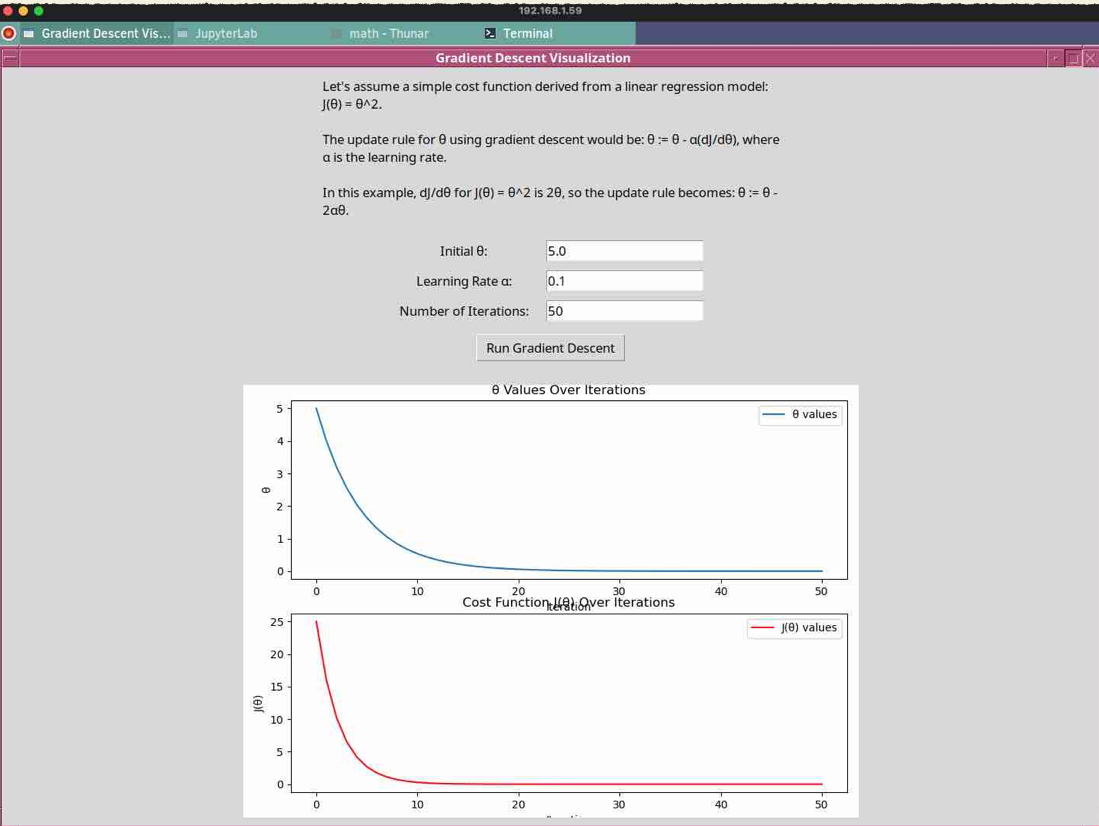This screenshot has height=826, width=1099.
Task: Click the yellow macOS minimize dot
Action: [x=24, y=10]
